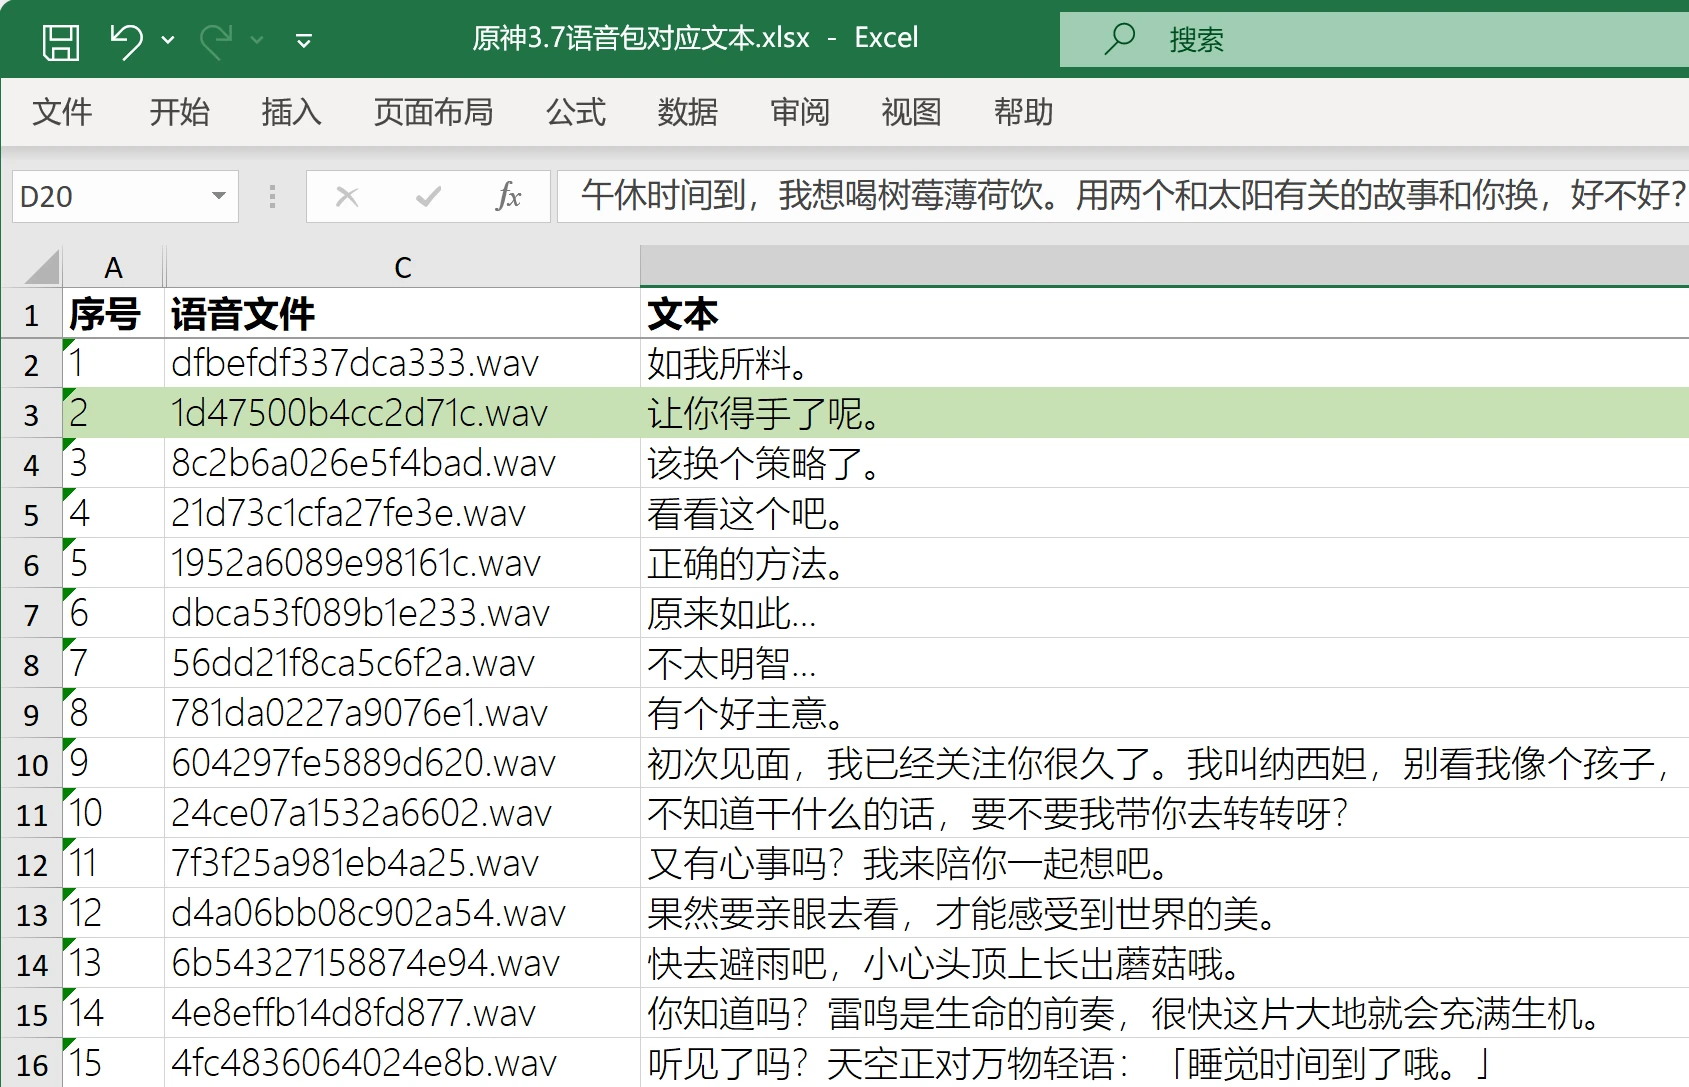Viewport: 1689px width, 1087px height.
Task: Select cell 21d73c1cfa27fe3e.wav
Action: point(403,514)
